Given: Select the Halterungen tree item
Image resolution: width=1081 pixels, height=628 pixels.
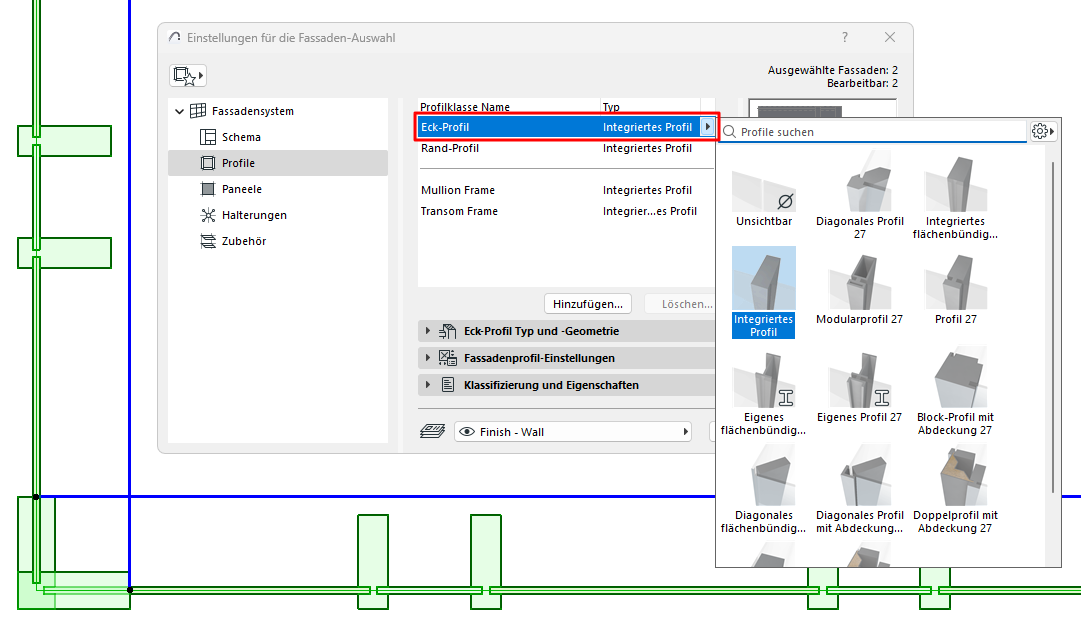Looking at the screenshot, I should (x=254, y=215).
